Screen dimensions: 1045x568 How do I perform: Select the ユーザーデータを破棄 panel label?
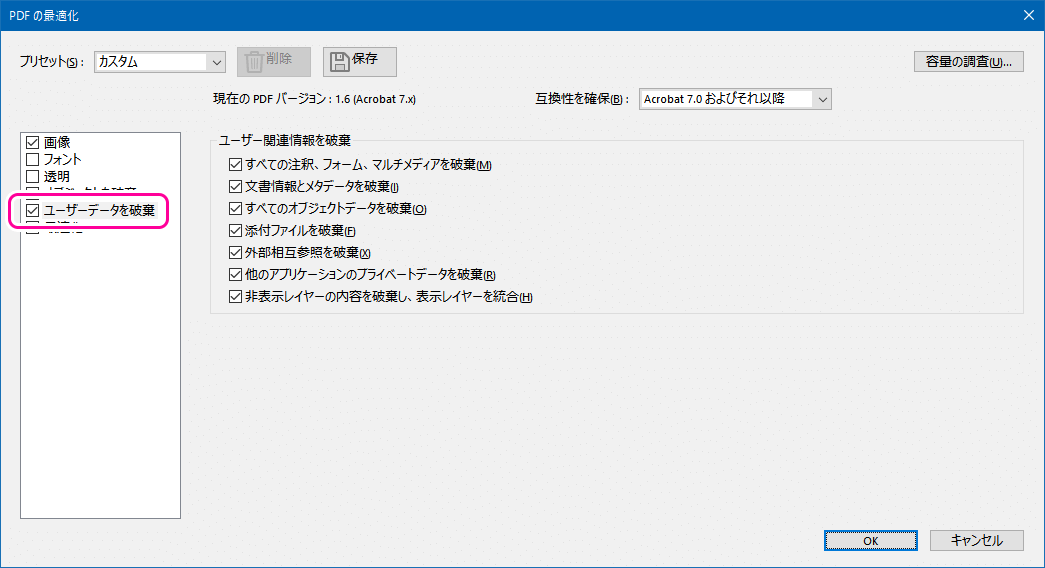click(x=99, y=210)
